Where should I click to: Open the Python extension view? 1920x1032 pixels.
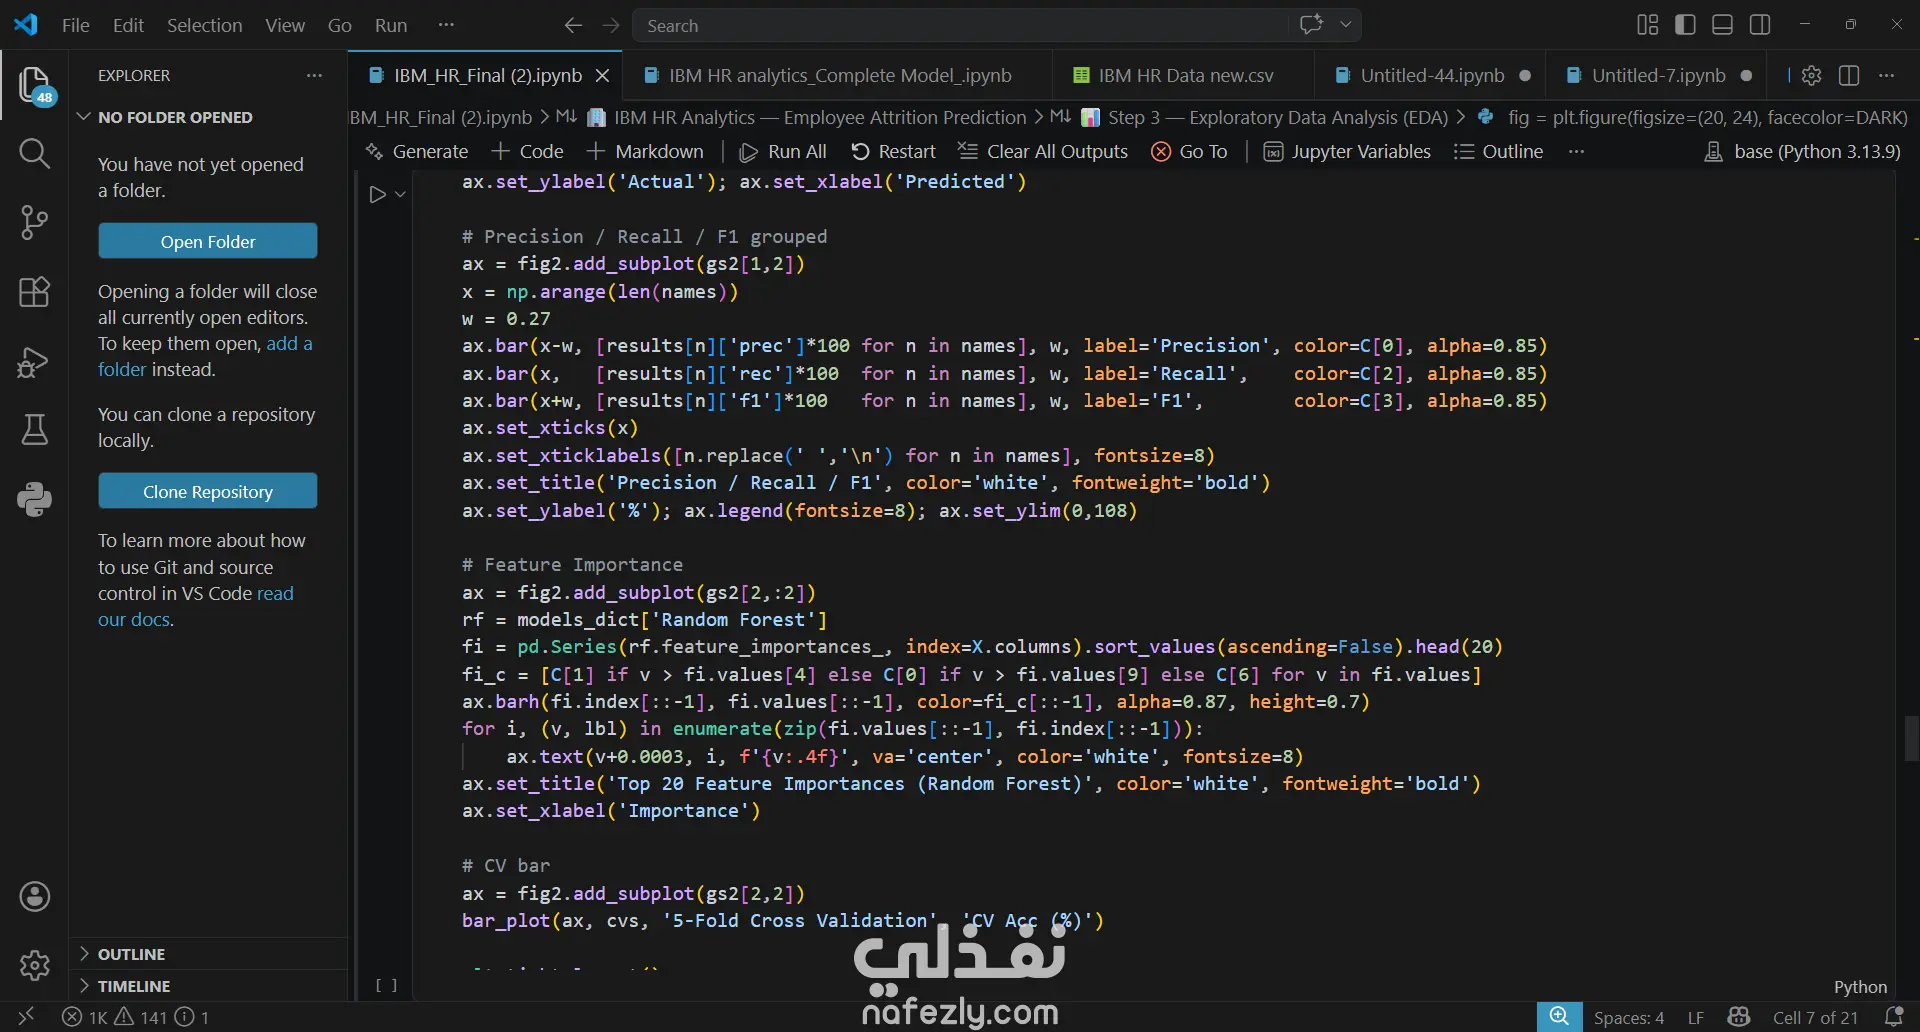click(x=34, y=499)
